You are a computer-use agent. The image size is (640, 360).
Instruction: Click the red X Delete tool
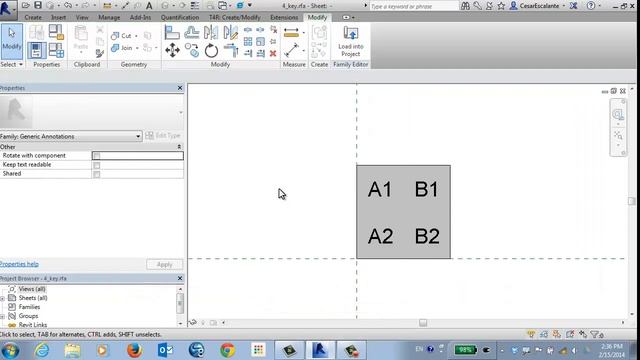tap(273, 53)
